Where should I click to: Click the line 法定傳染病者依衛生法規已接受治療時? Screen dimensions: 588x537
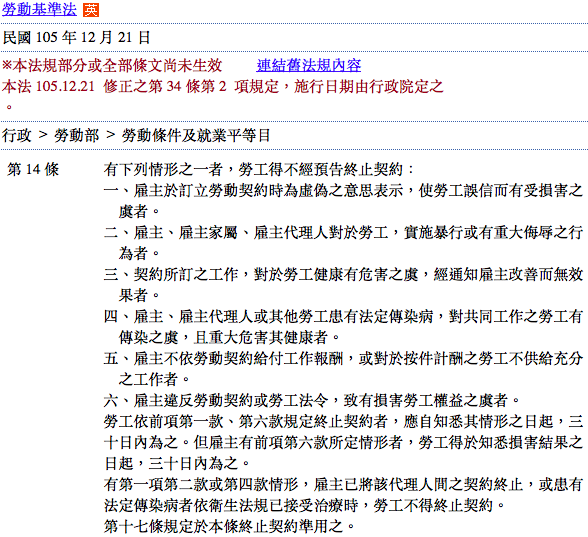[x=304, y=506]
